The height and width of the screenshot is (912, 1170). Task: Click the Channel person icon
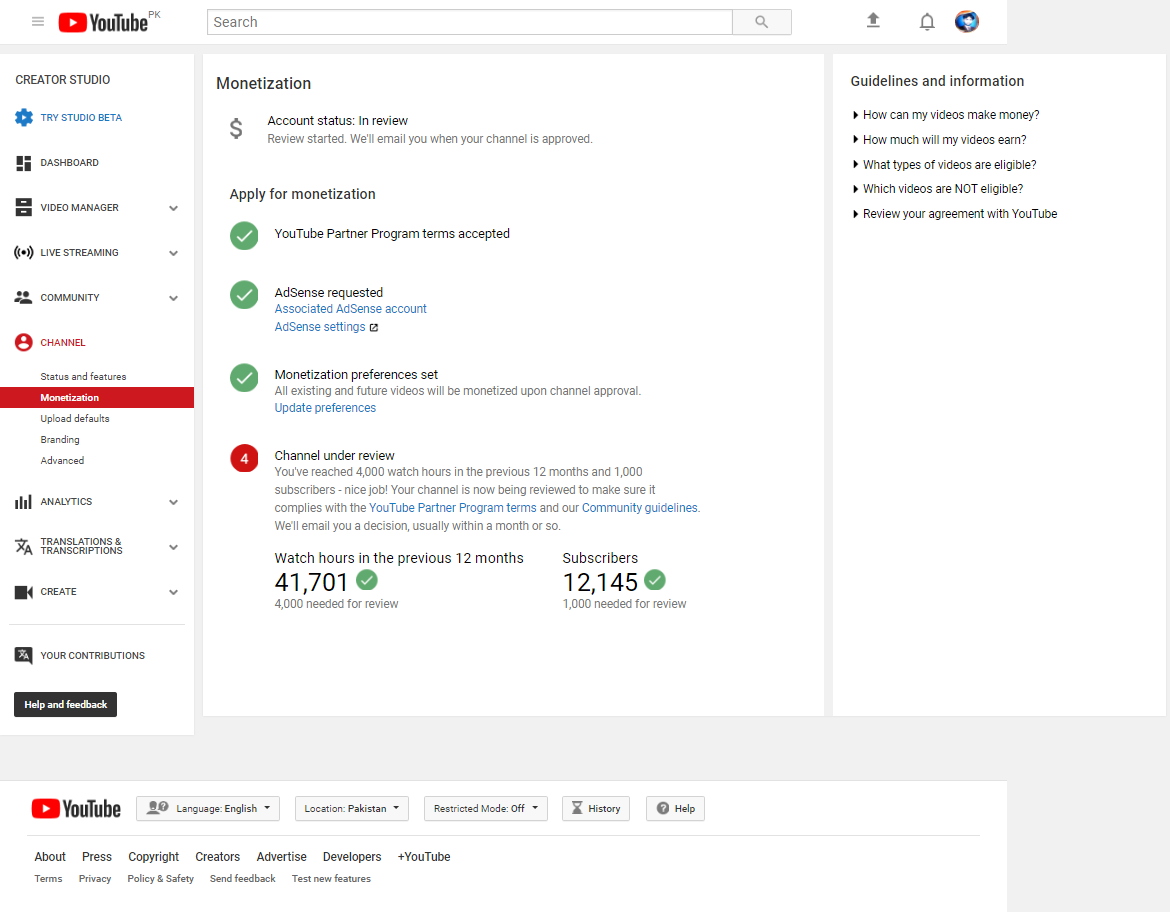pyautogui.click(x=24, y=343)
